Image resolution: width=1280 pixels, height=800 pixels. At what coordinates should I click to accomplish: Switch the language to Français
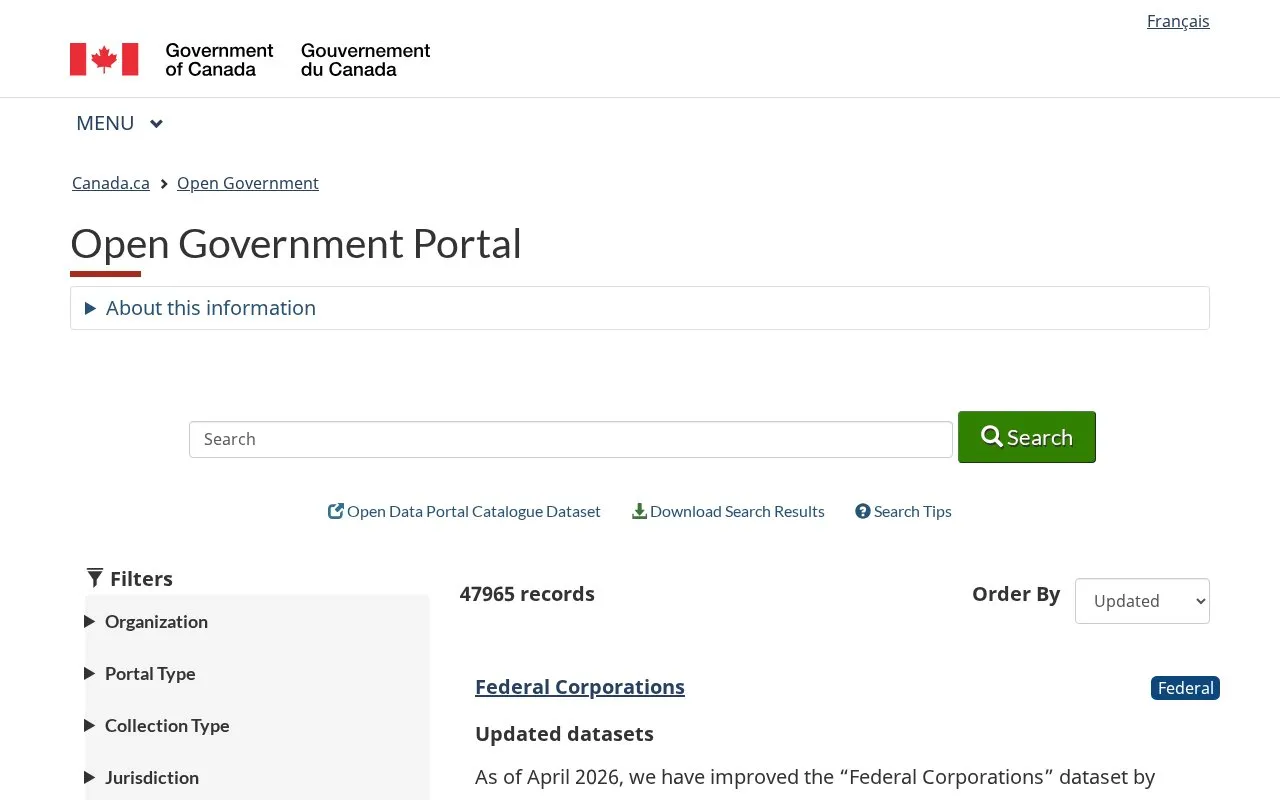tap(1178, 21)
